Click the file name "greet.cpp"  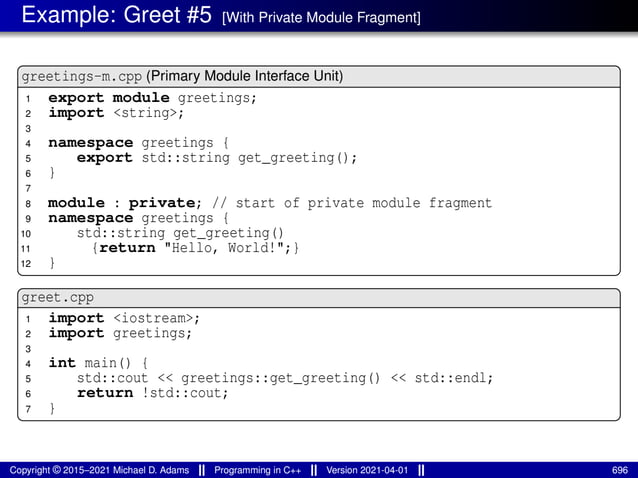tap(57, 298)
